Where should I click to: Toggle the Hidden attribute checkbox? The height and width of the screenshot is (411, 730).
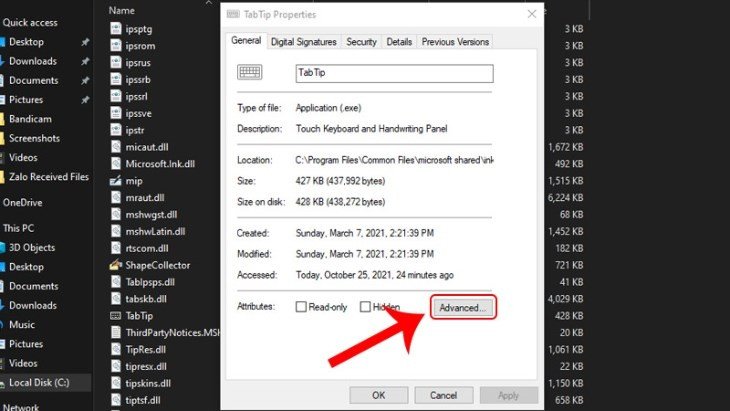[x=366, y=307]
